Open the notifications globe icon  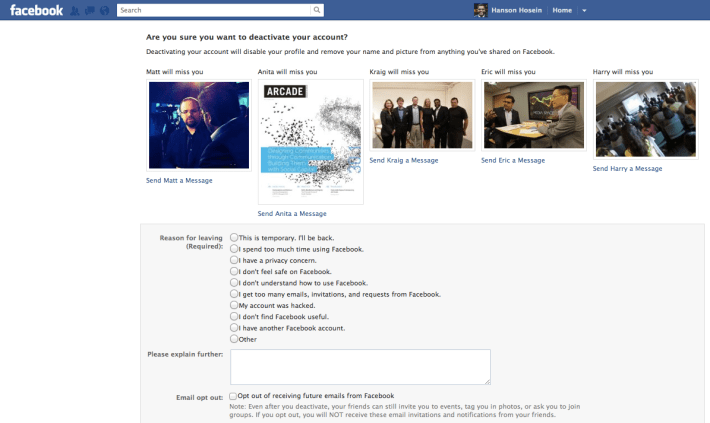105,10
